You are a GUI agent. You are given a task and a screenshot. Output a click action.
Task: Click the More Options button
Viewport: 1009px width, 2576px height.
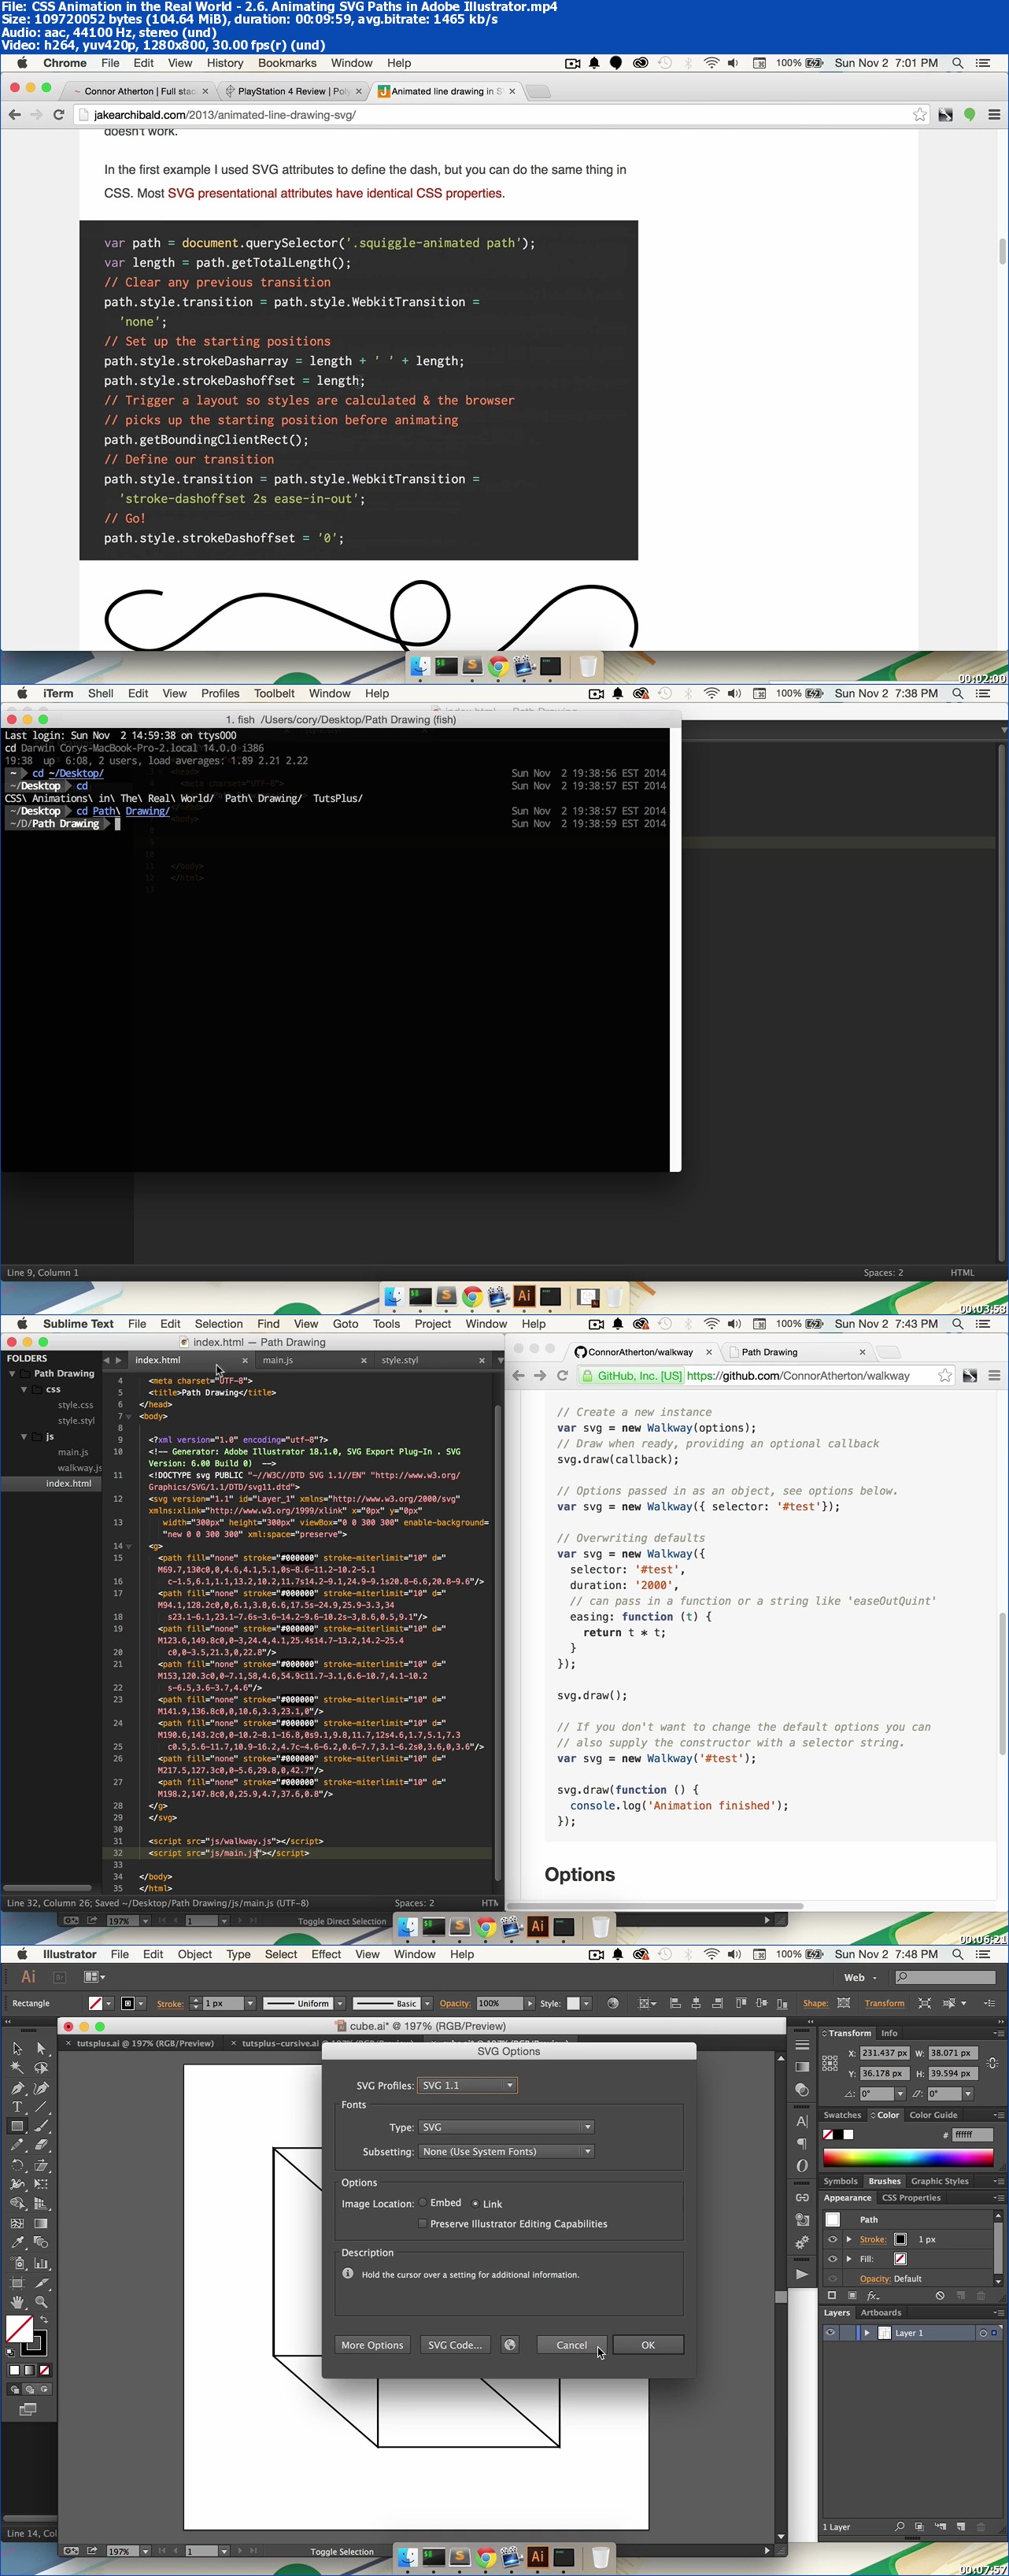[372, 2344]
